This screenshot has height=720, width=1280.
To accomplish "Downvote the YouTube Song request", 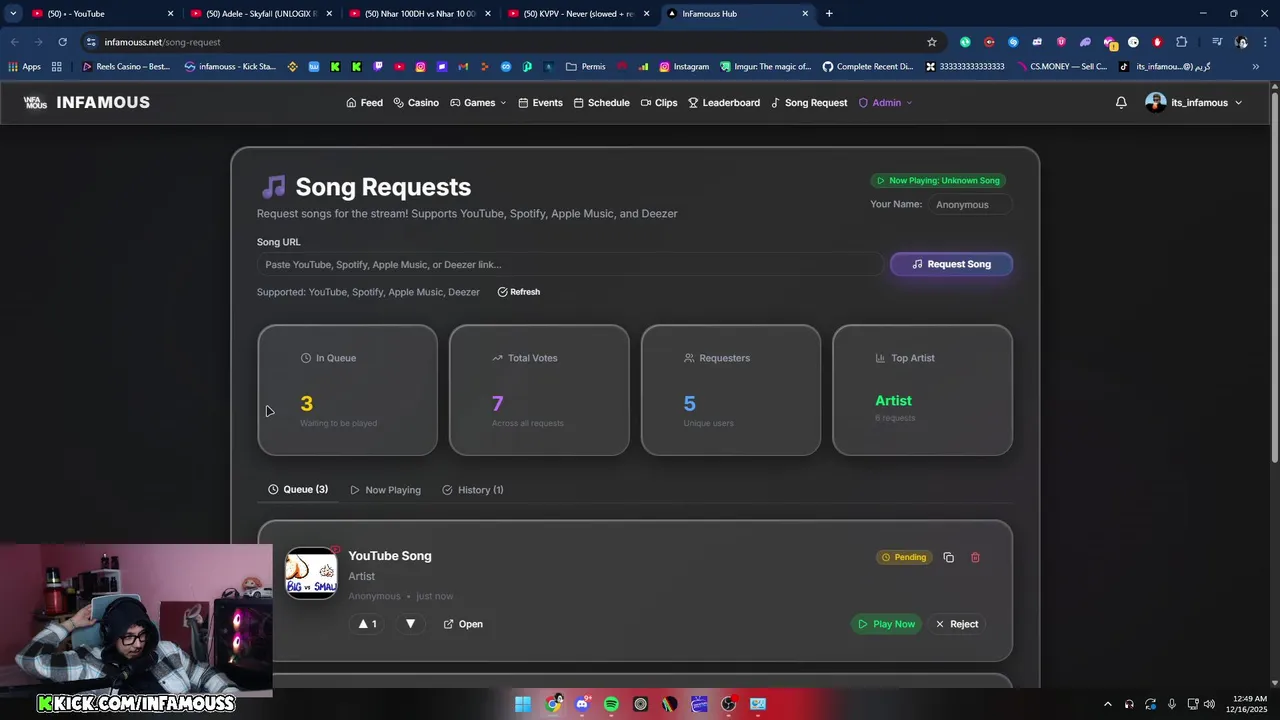I will (410, 624).
